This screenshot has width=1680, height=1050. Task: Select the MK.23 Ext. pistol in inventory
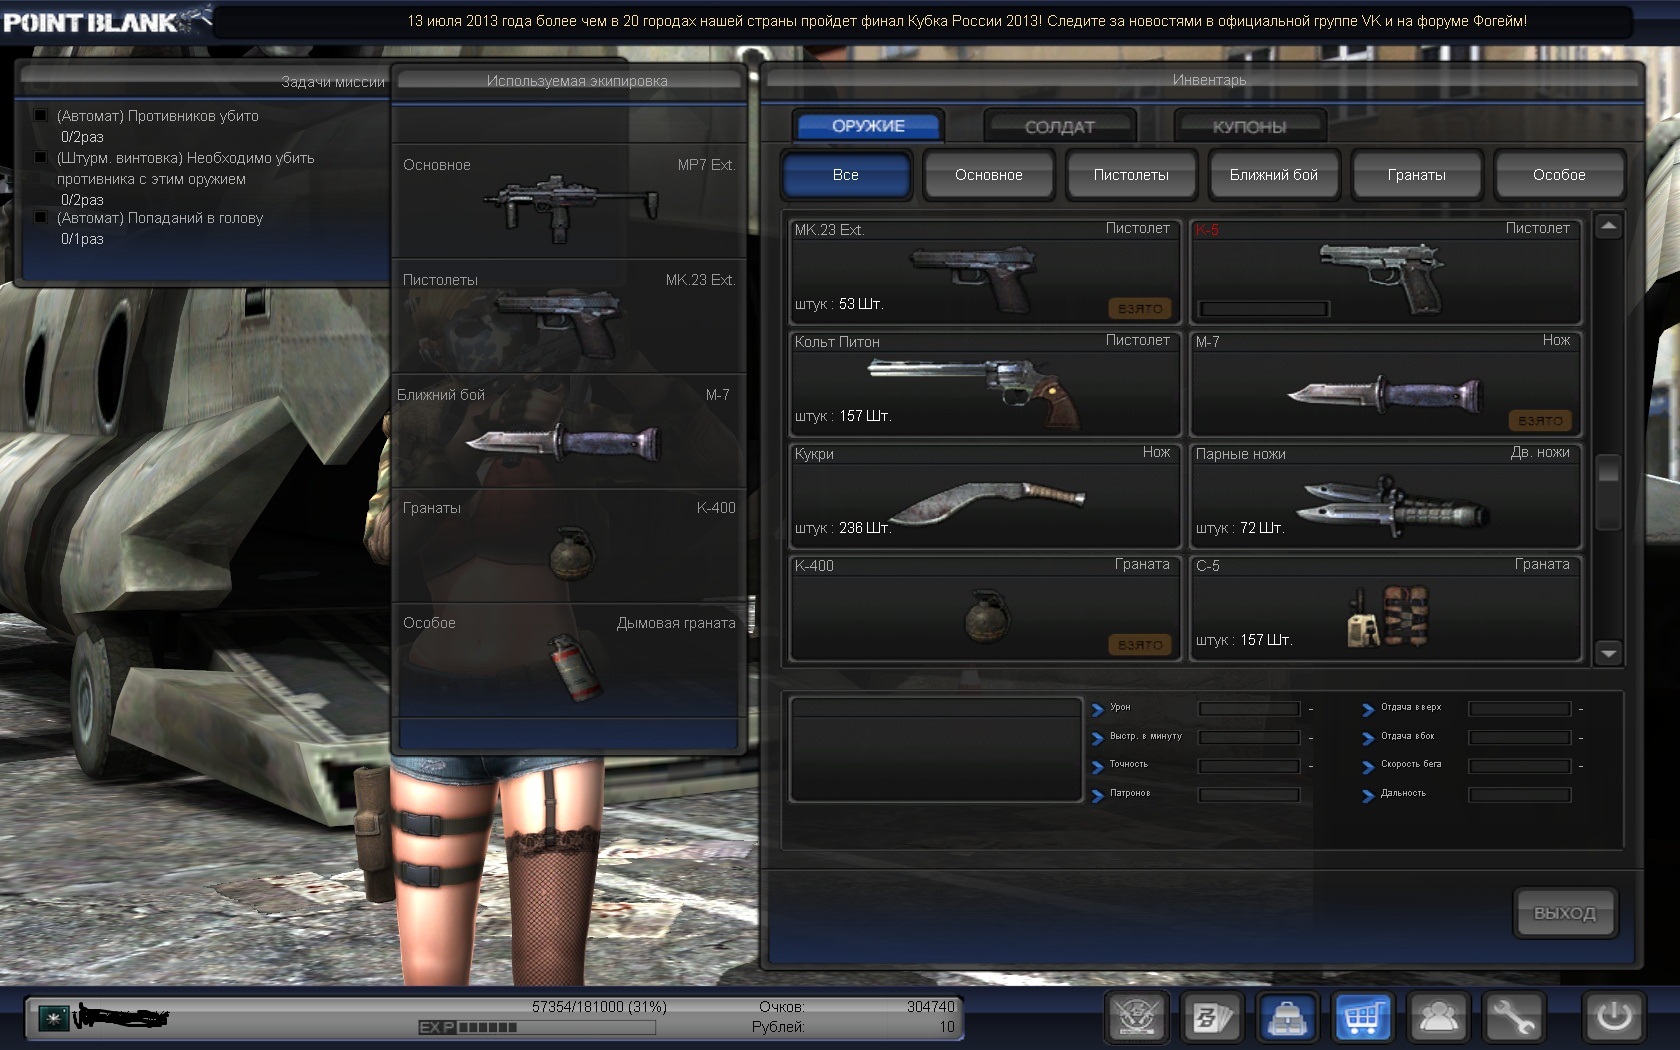coord(985,271)
